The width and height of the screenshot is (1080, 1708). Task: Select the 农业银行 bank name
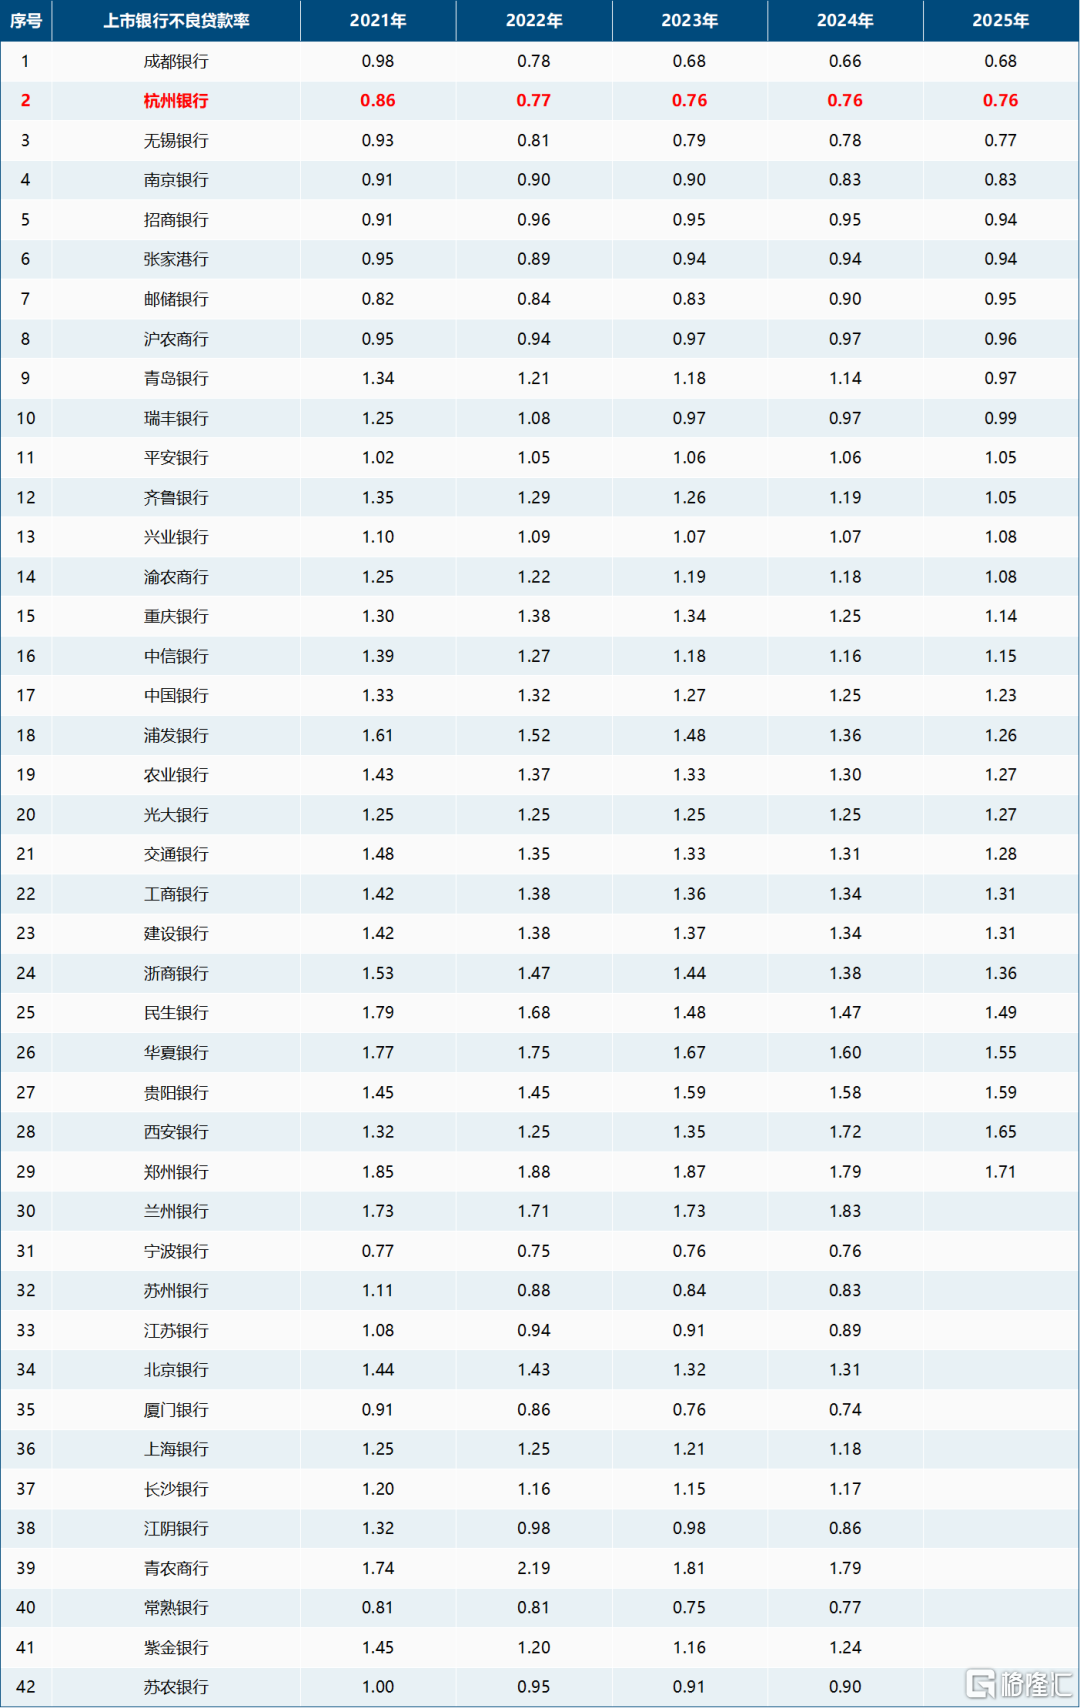(x=176, y=775)
